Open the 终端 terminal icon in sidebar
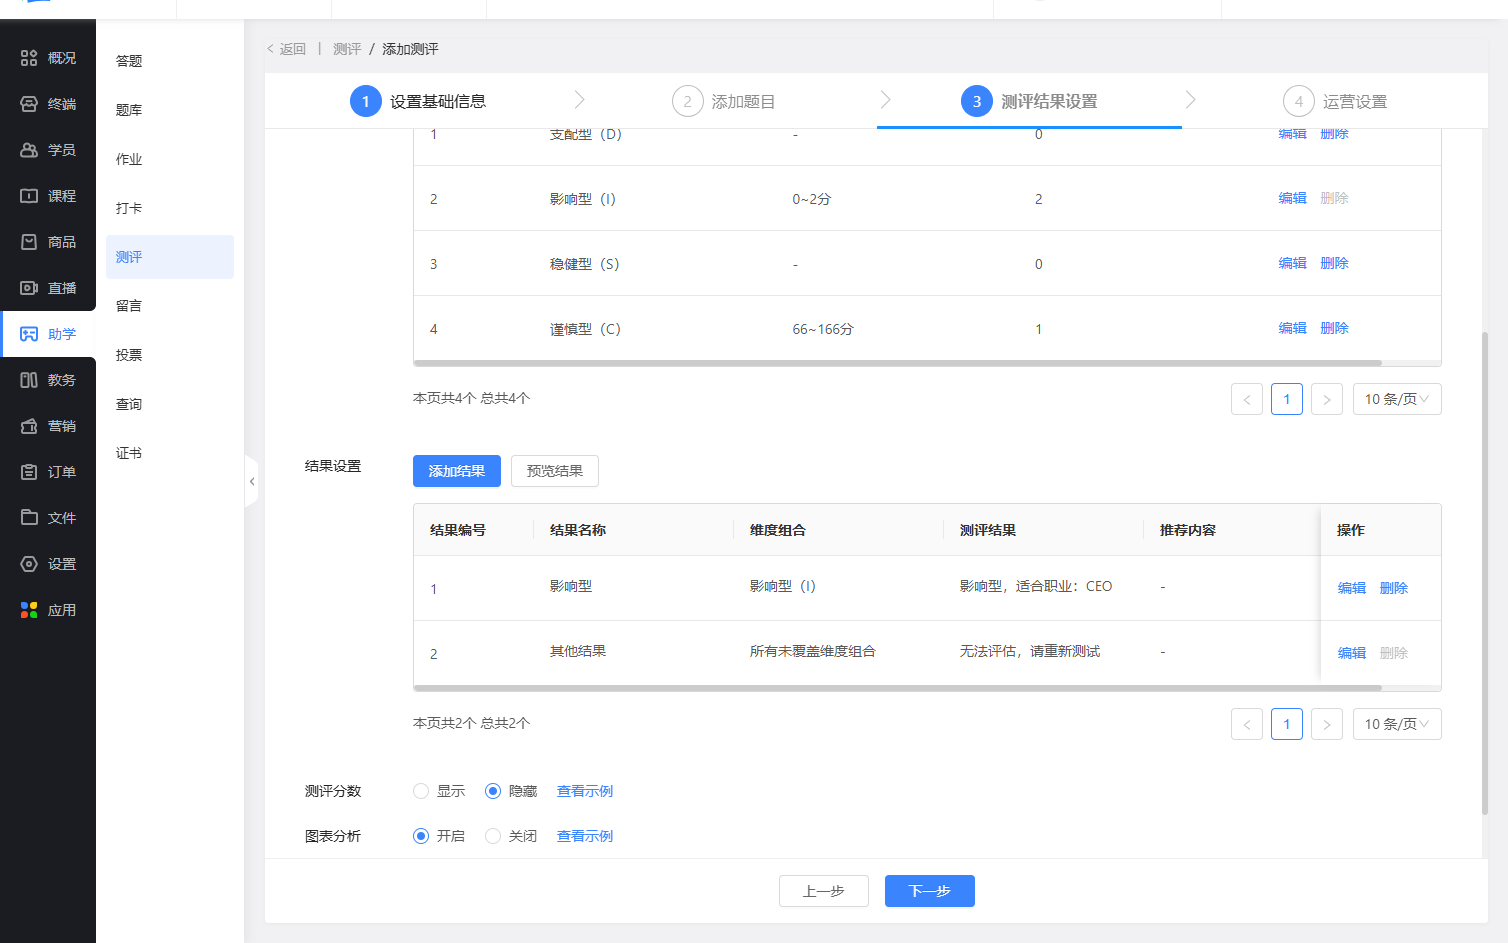This screenshot has width=1508, height=943. 29,104
